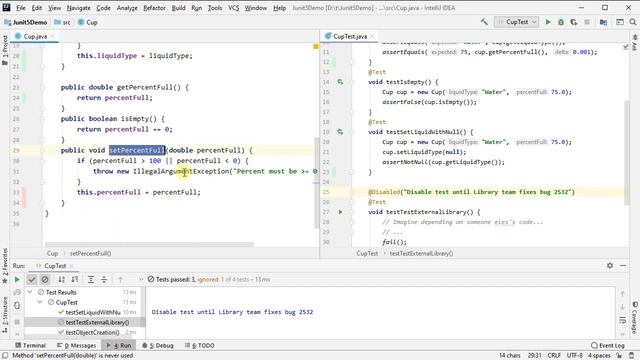This screenshot has height=360, width=640.
Task: Close the CupTest.java editor tab
Action: 372,36
